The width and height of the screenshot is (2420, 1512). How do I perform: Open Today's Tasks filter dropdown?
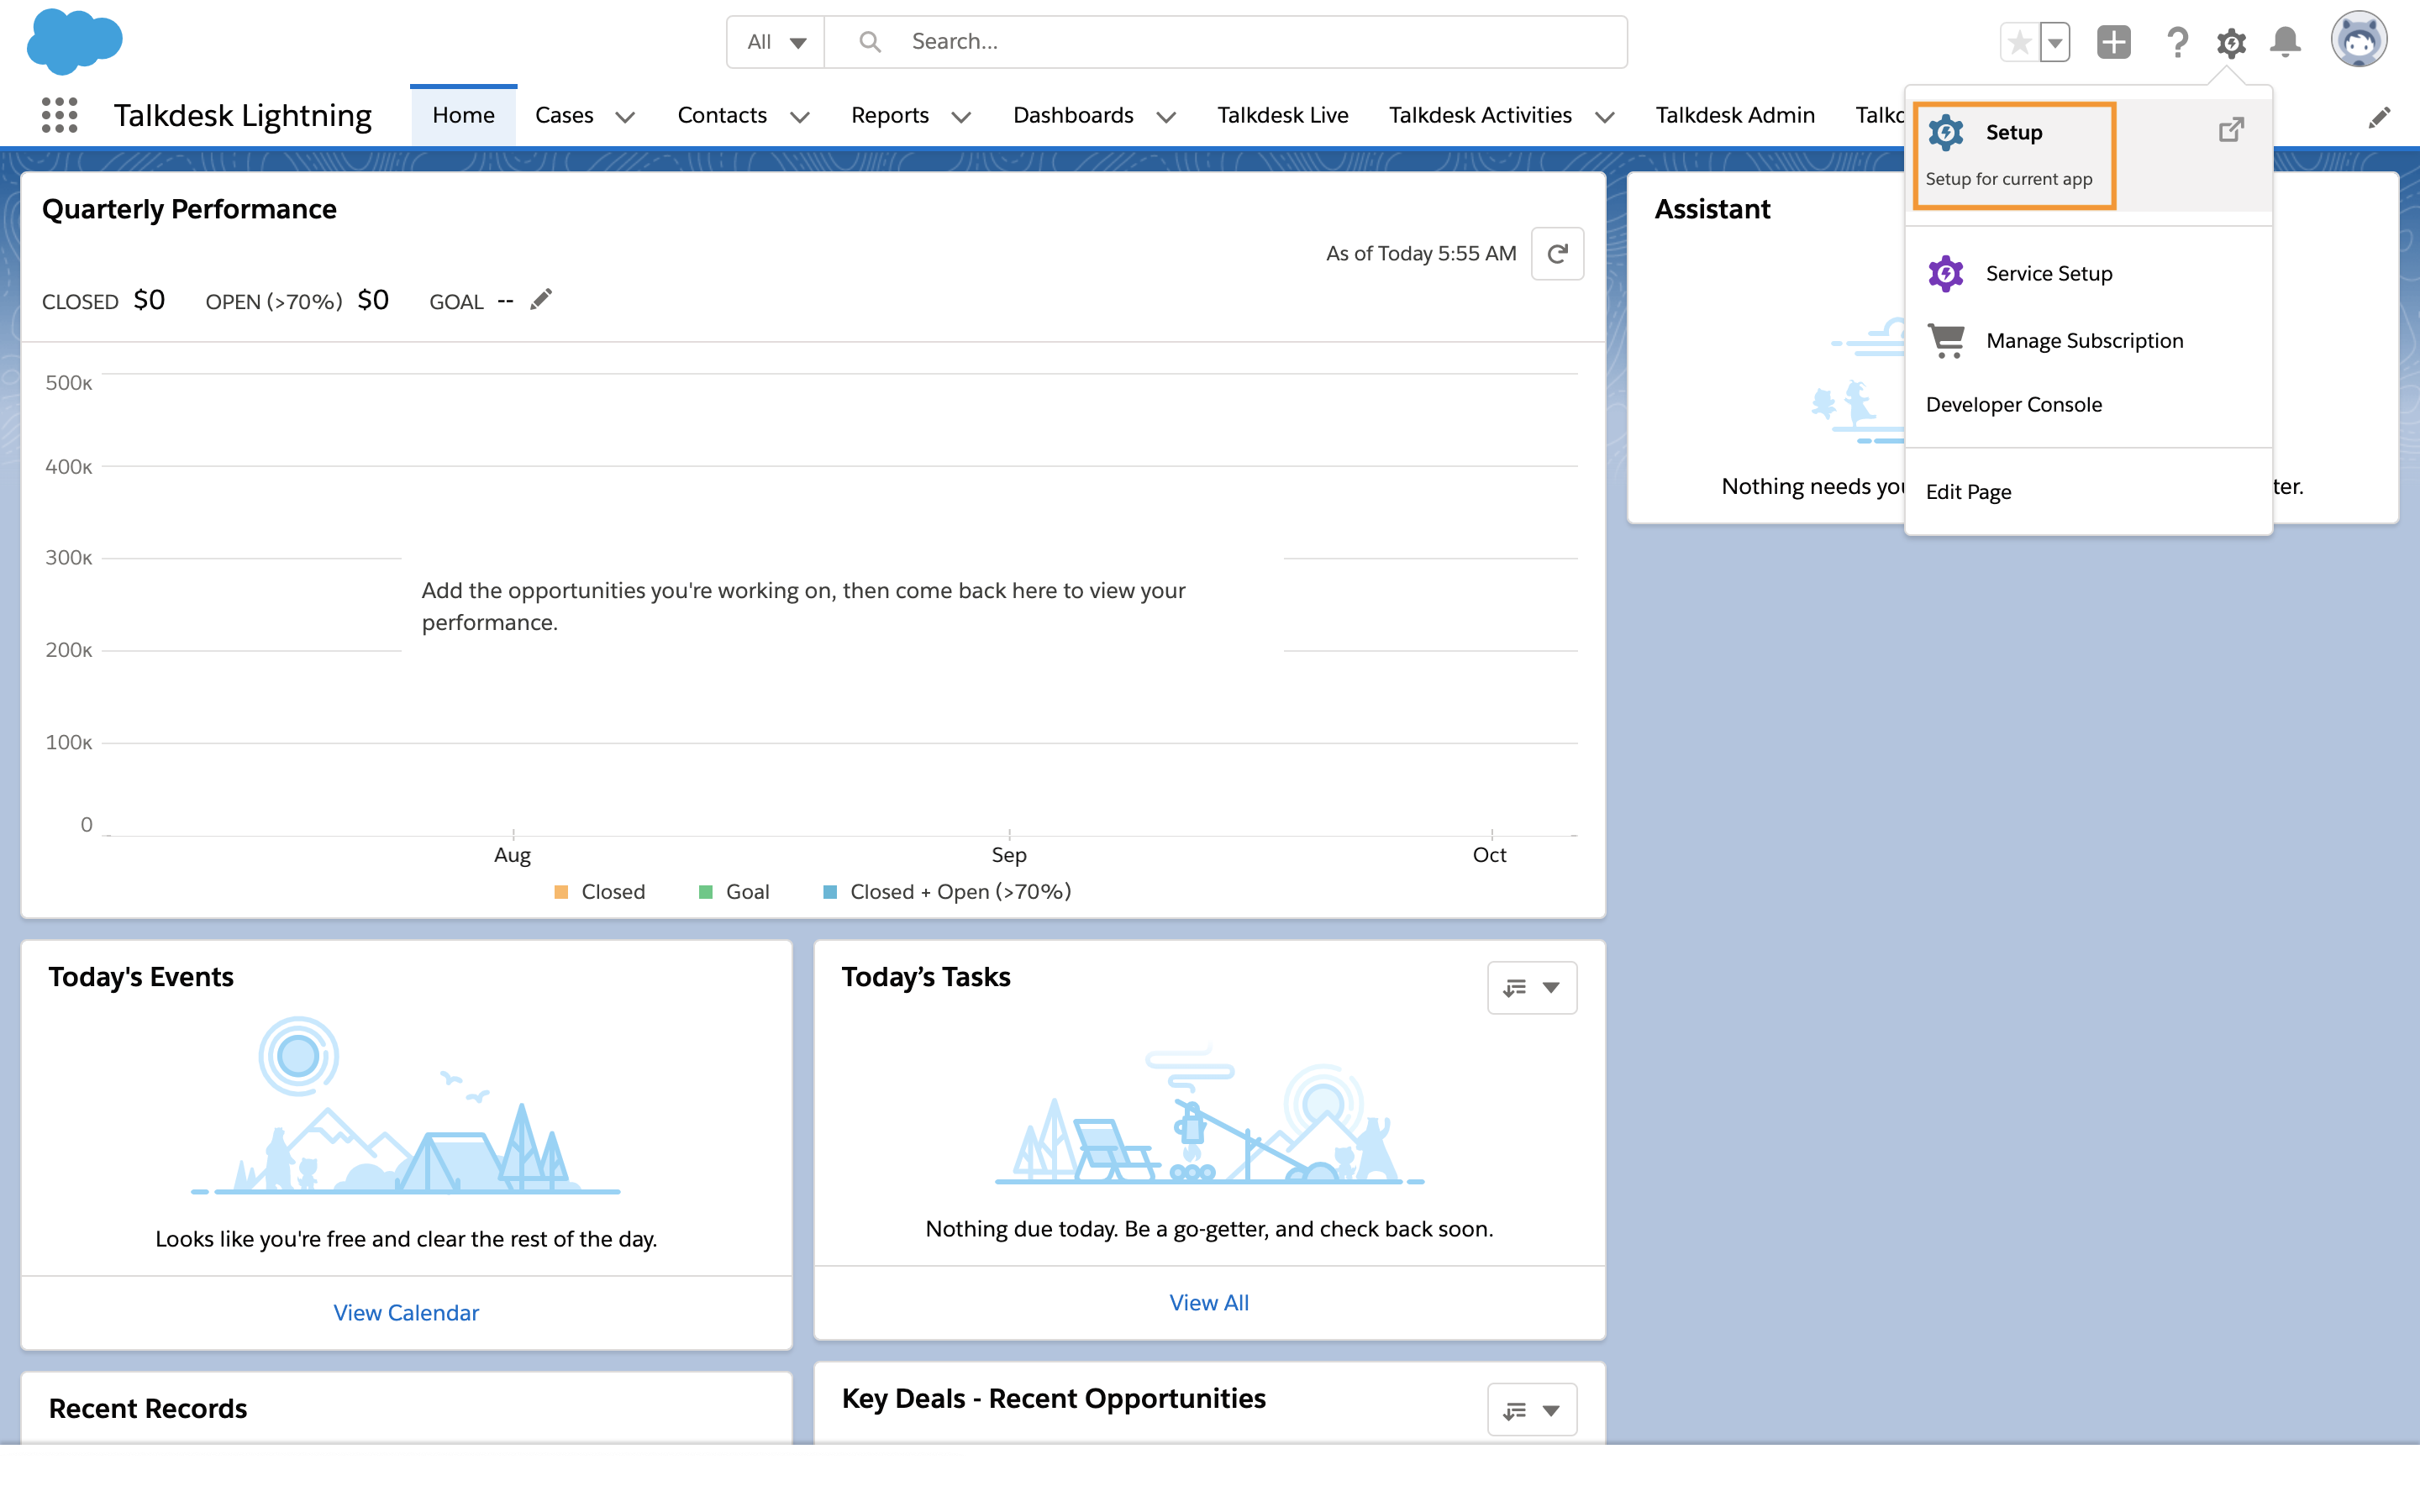pos(1532,988)
